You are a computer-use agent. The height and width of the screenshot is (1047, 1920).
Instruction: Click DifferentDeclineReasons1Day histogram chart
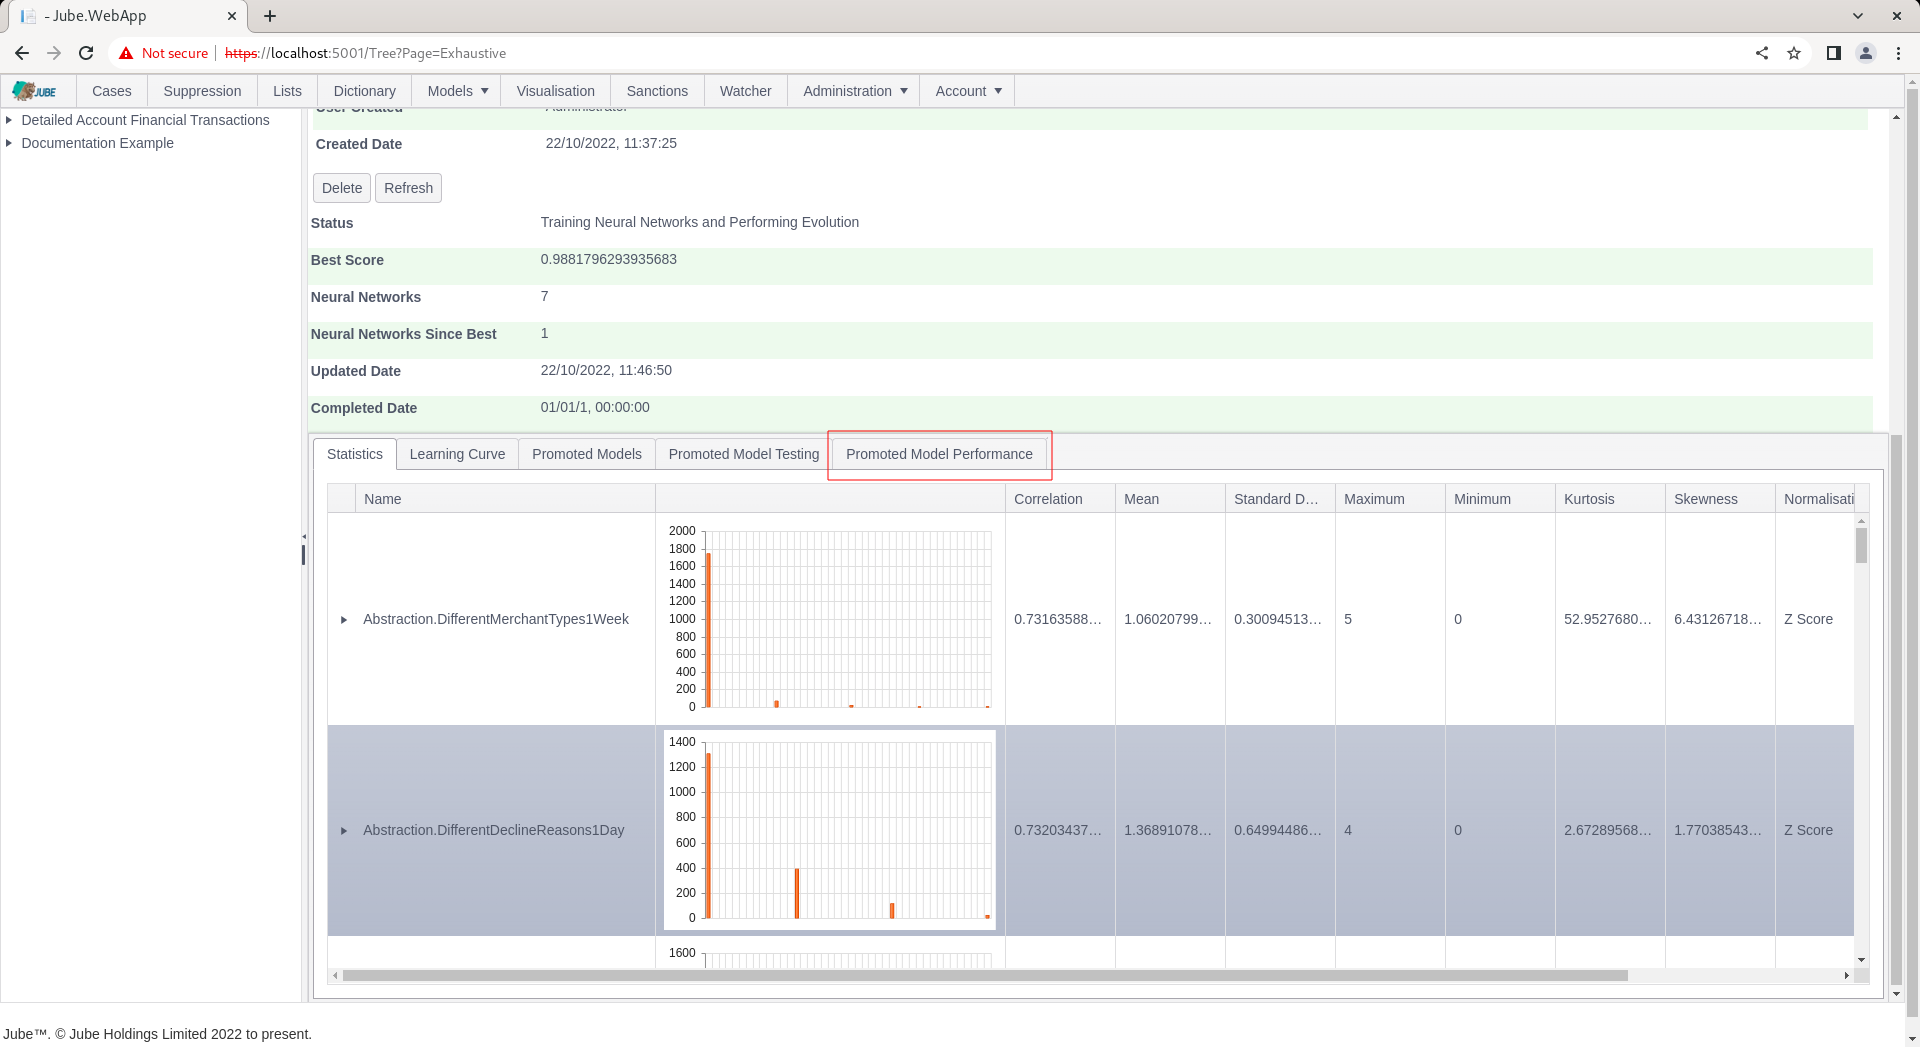pyautogui.click(x=830, y=830)
